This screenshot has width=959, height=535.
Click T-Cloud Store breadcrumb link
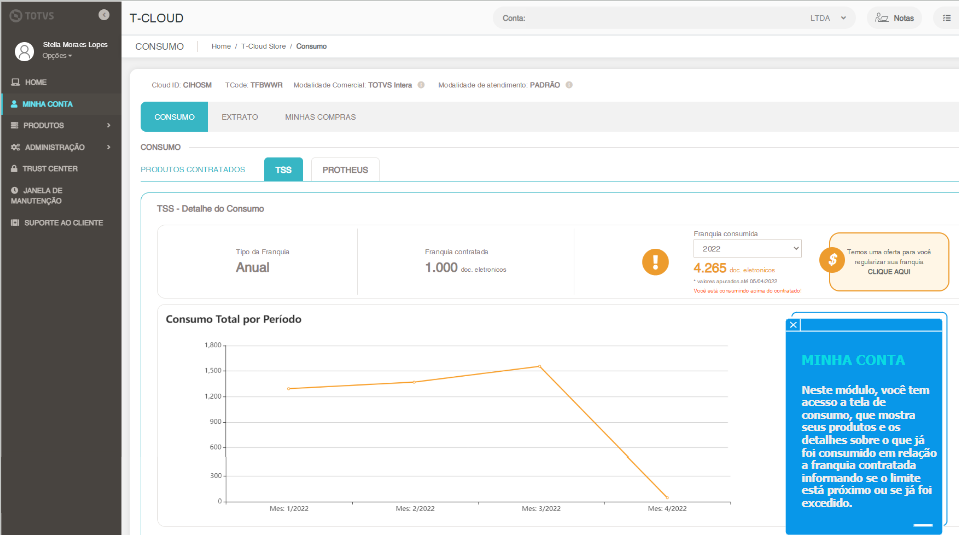click(x=264, y=46)
